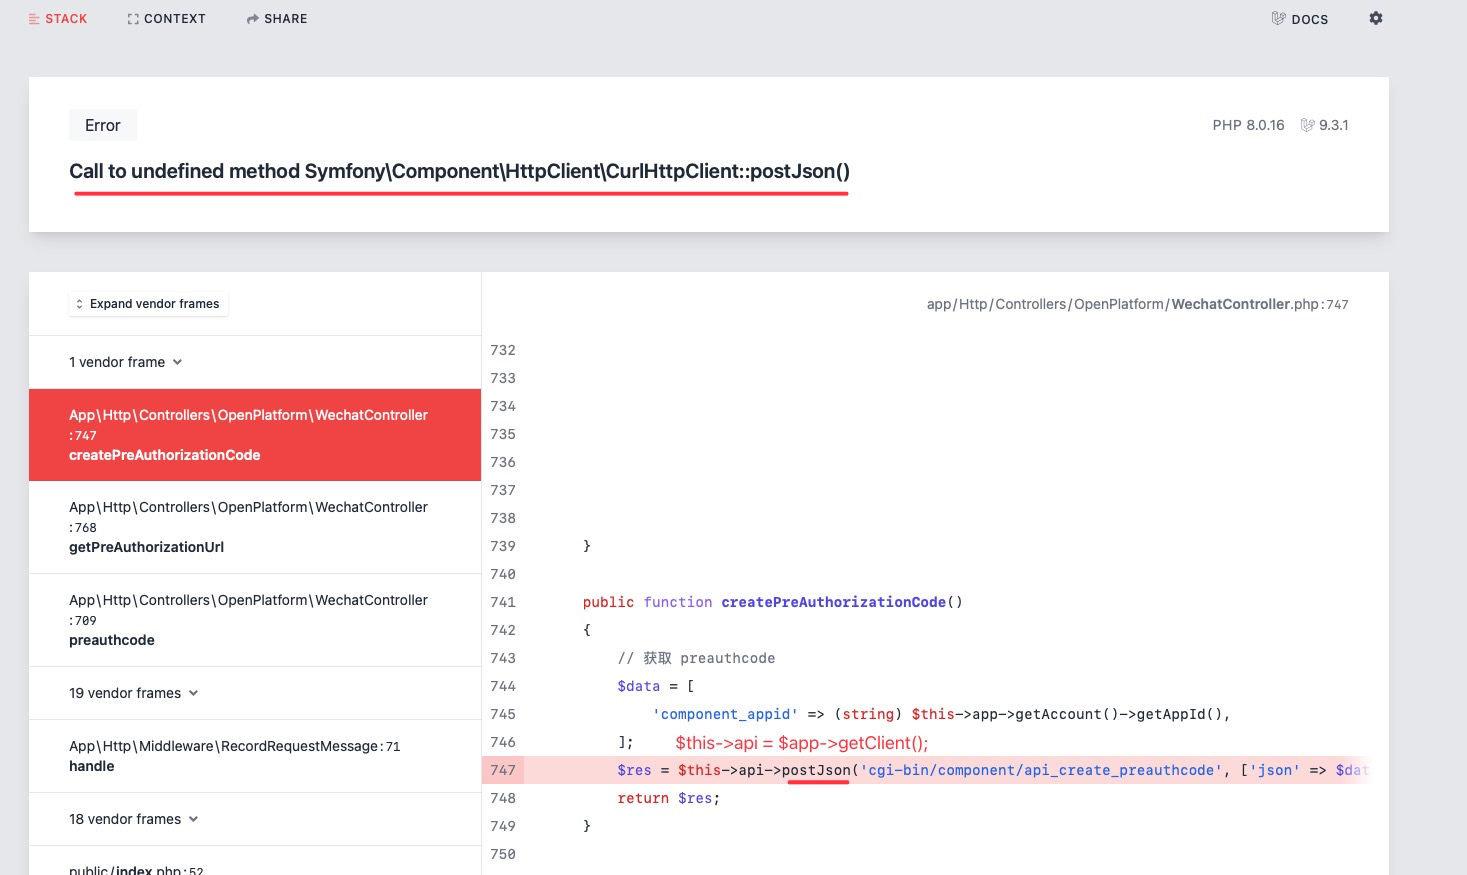
Task: Click Laravel version 9.3.1 icon
Action: 1307,125
